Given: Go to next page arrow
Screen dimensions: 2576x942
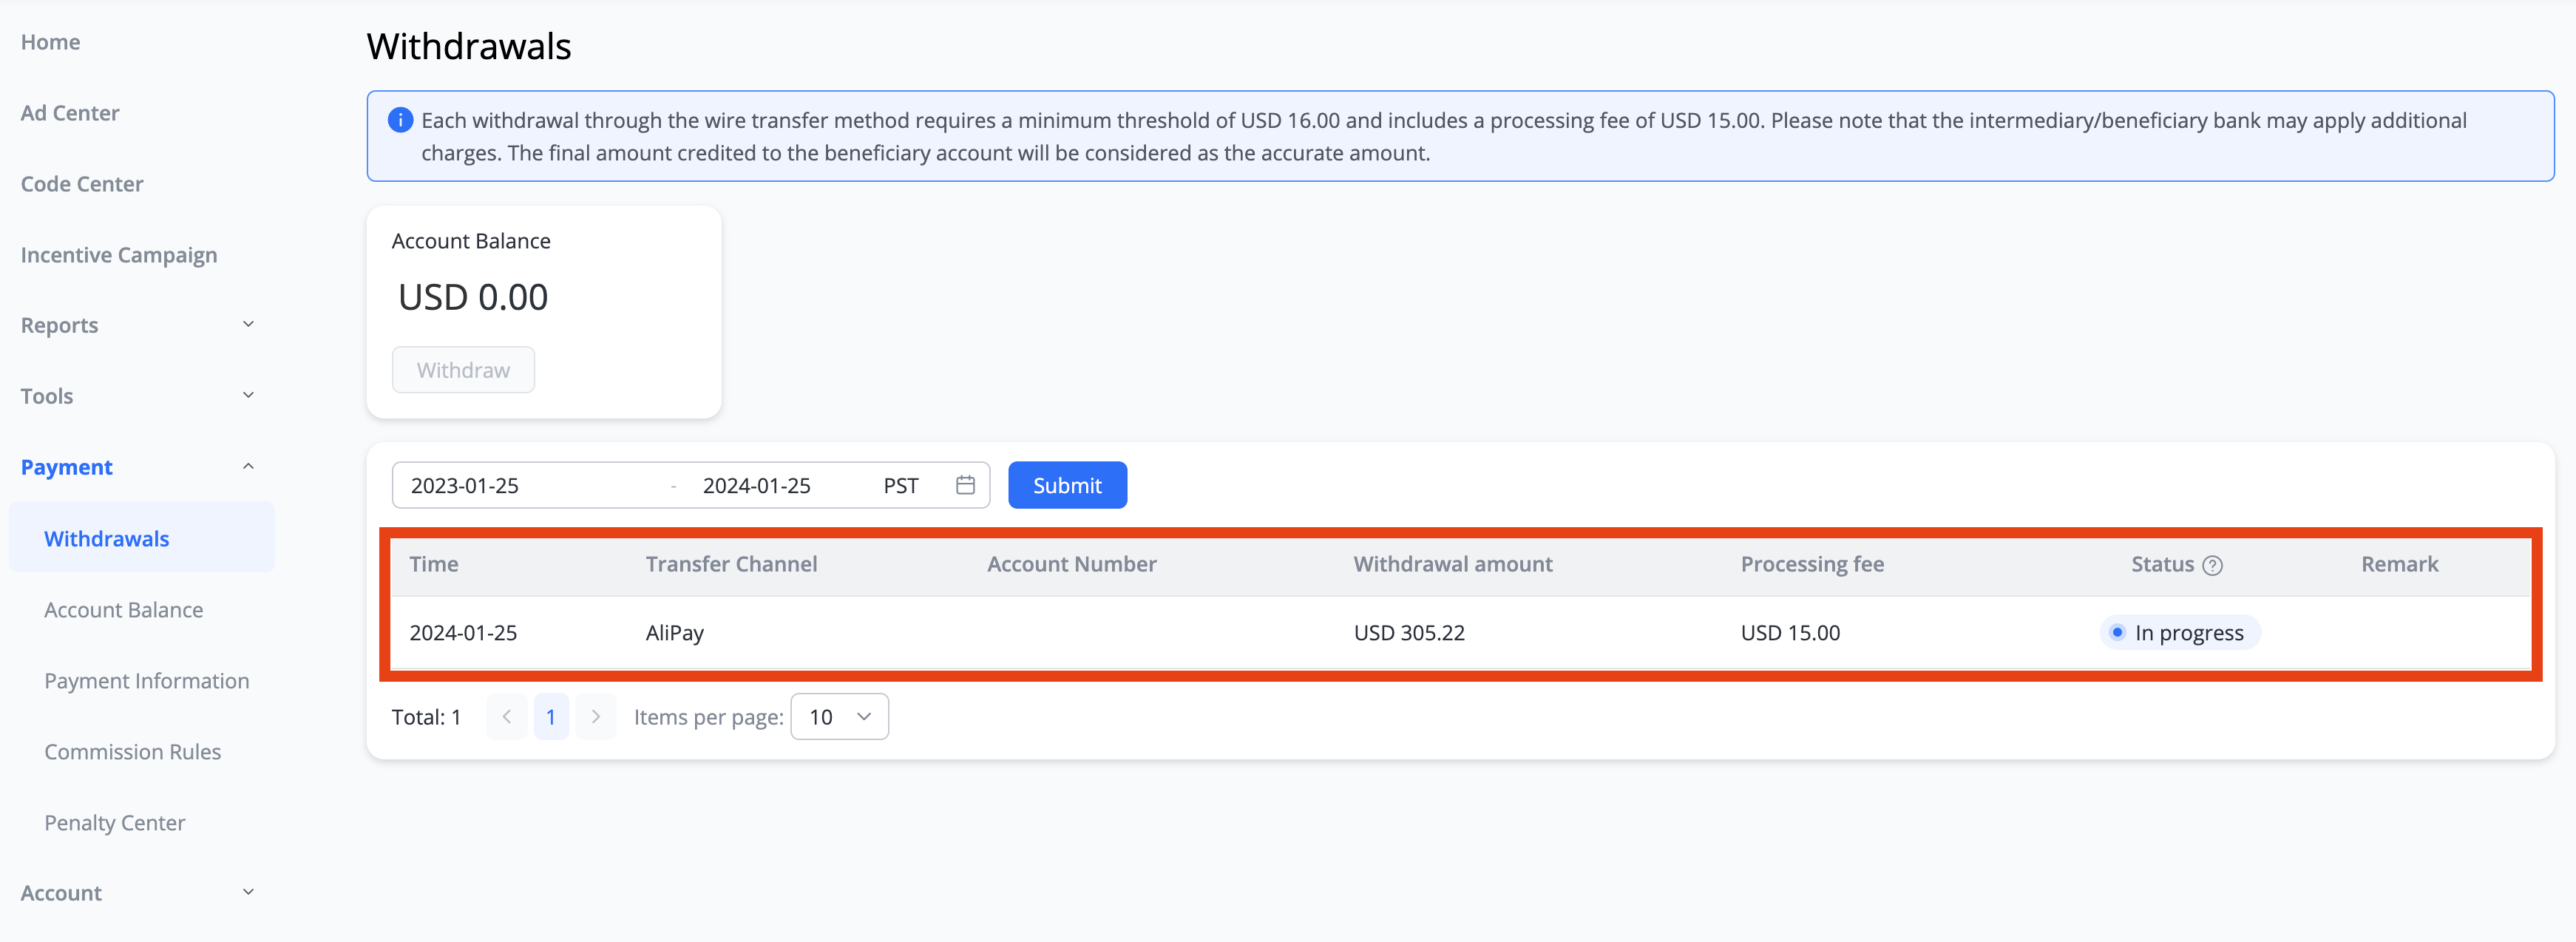Looking at the screenshot, I should pyautogui.click(x=596, y=717).
